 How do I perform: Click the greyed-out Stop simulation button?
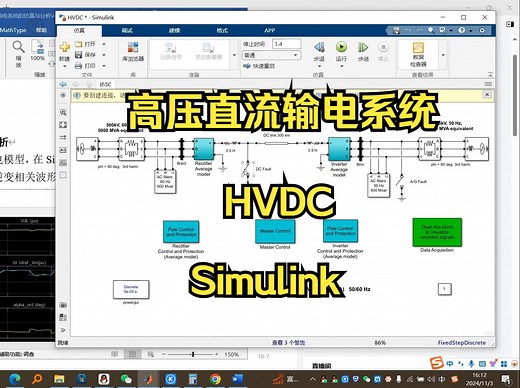383,47
